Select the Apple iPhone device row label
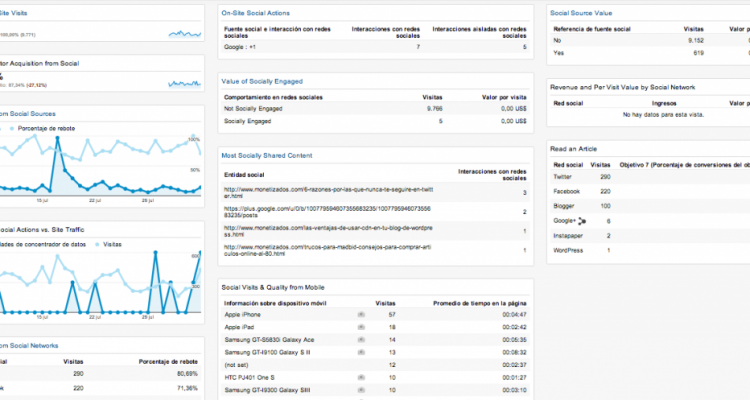 click(243, 315)
